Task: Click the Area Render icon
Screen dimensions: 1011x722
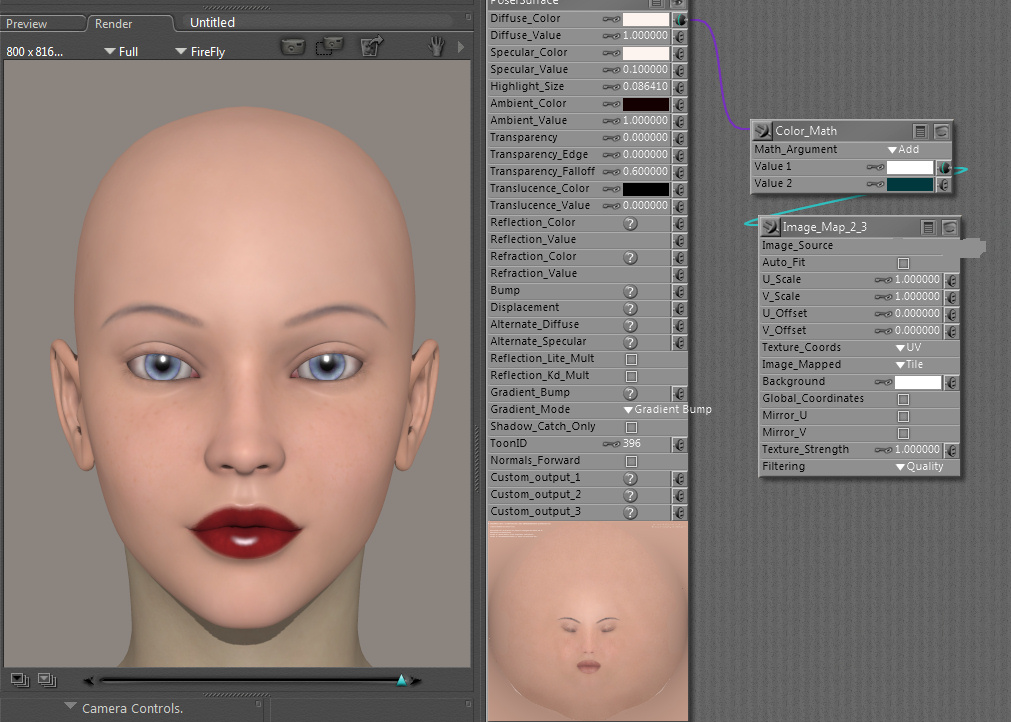Action: click(329, 48)
